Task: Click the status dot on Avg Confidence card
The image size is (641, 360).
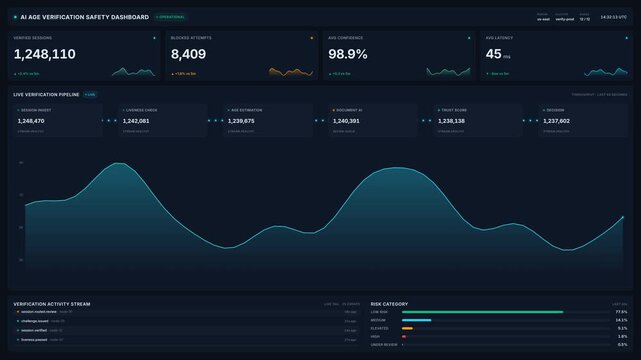Action: tap(469, 38)
